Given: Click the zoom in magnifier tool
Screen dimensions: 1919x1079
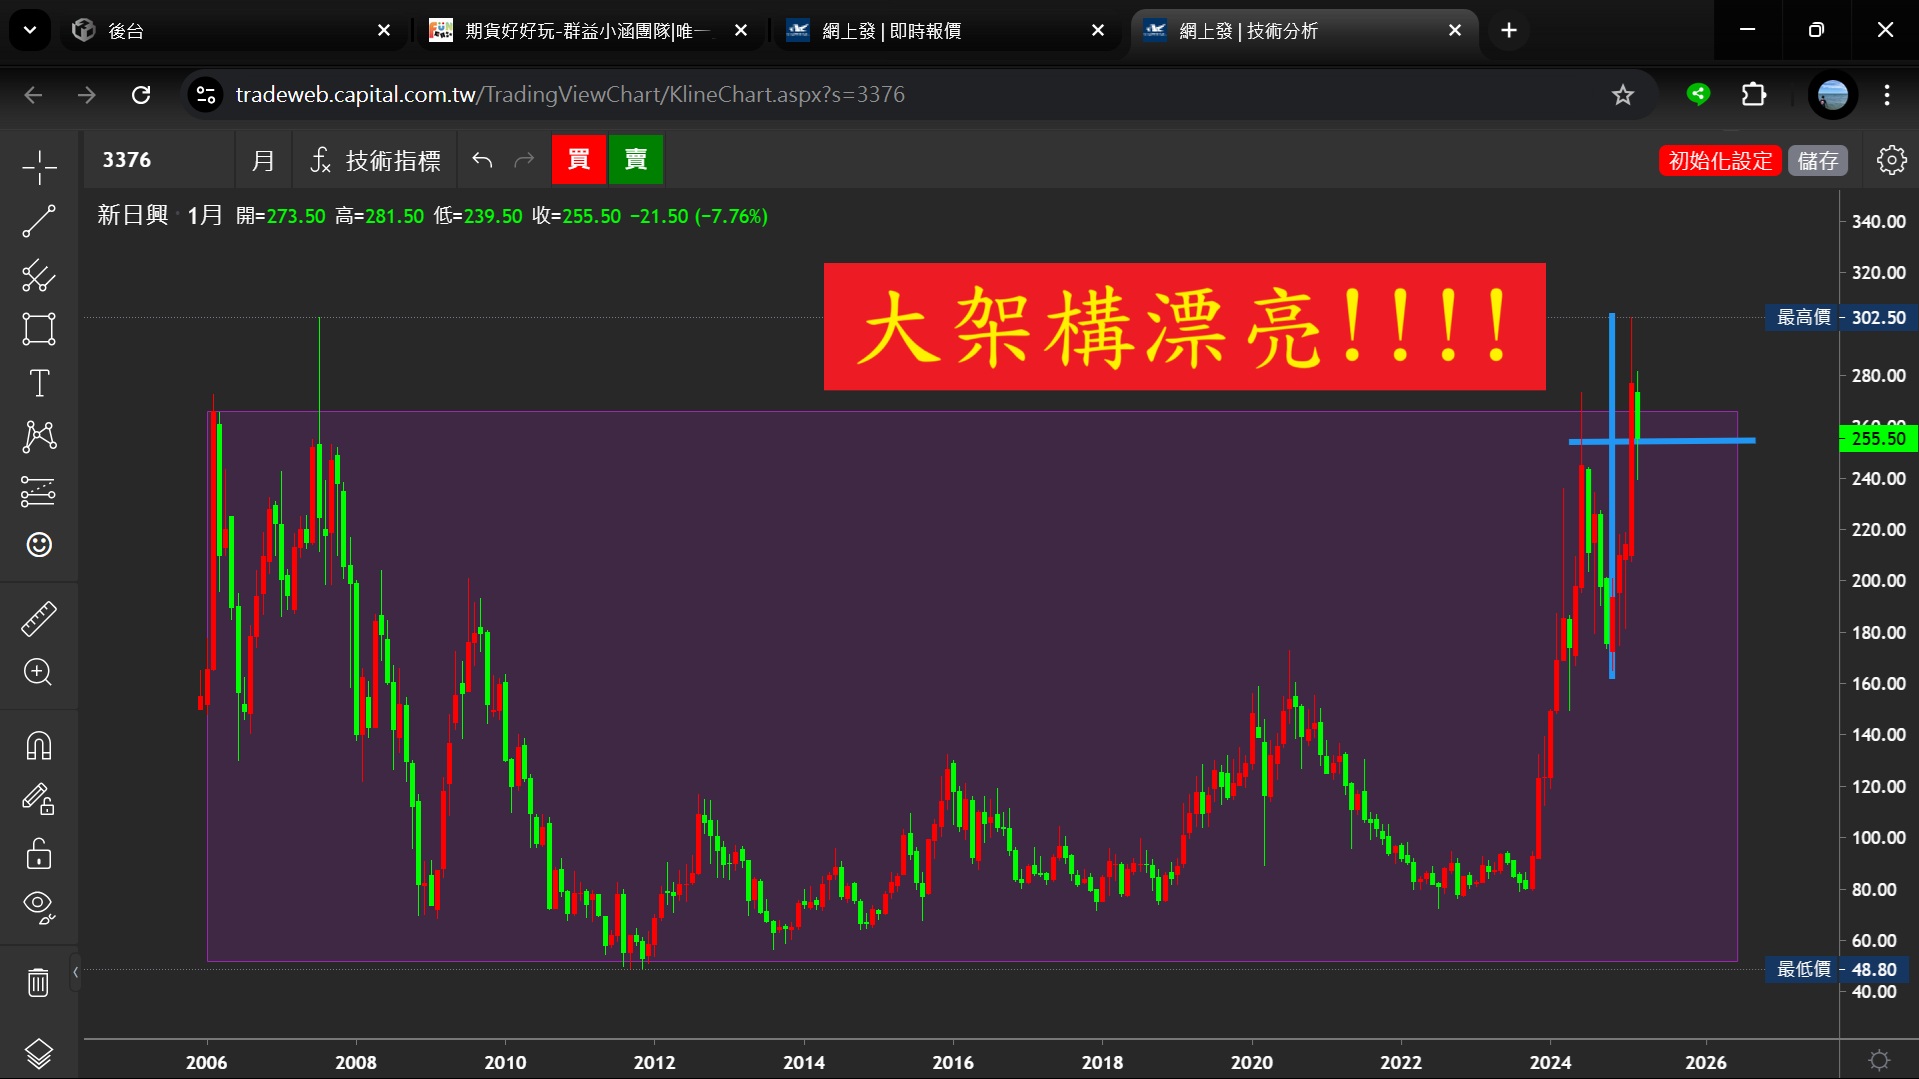Looking at the screenshot, I should click(x=39, y=672).
